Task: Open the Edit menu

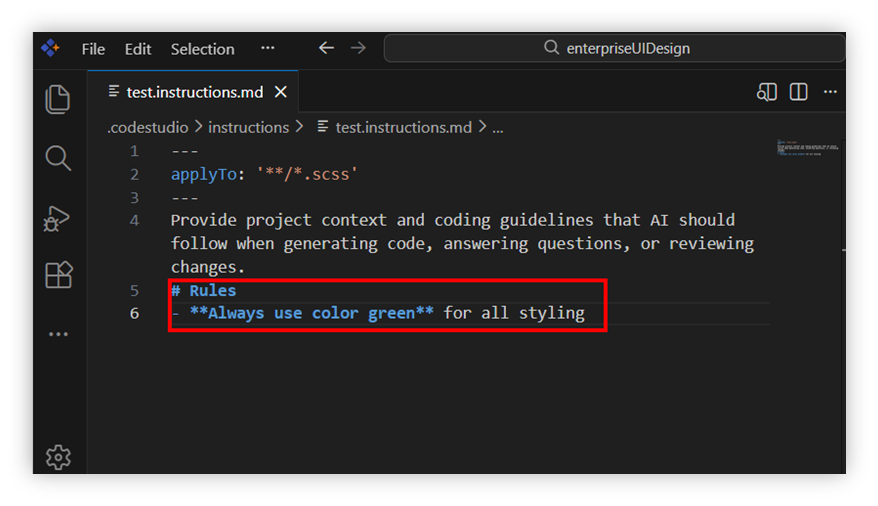Action: [x=138, y=49]
